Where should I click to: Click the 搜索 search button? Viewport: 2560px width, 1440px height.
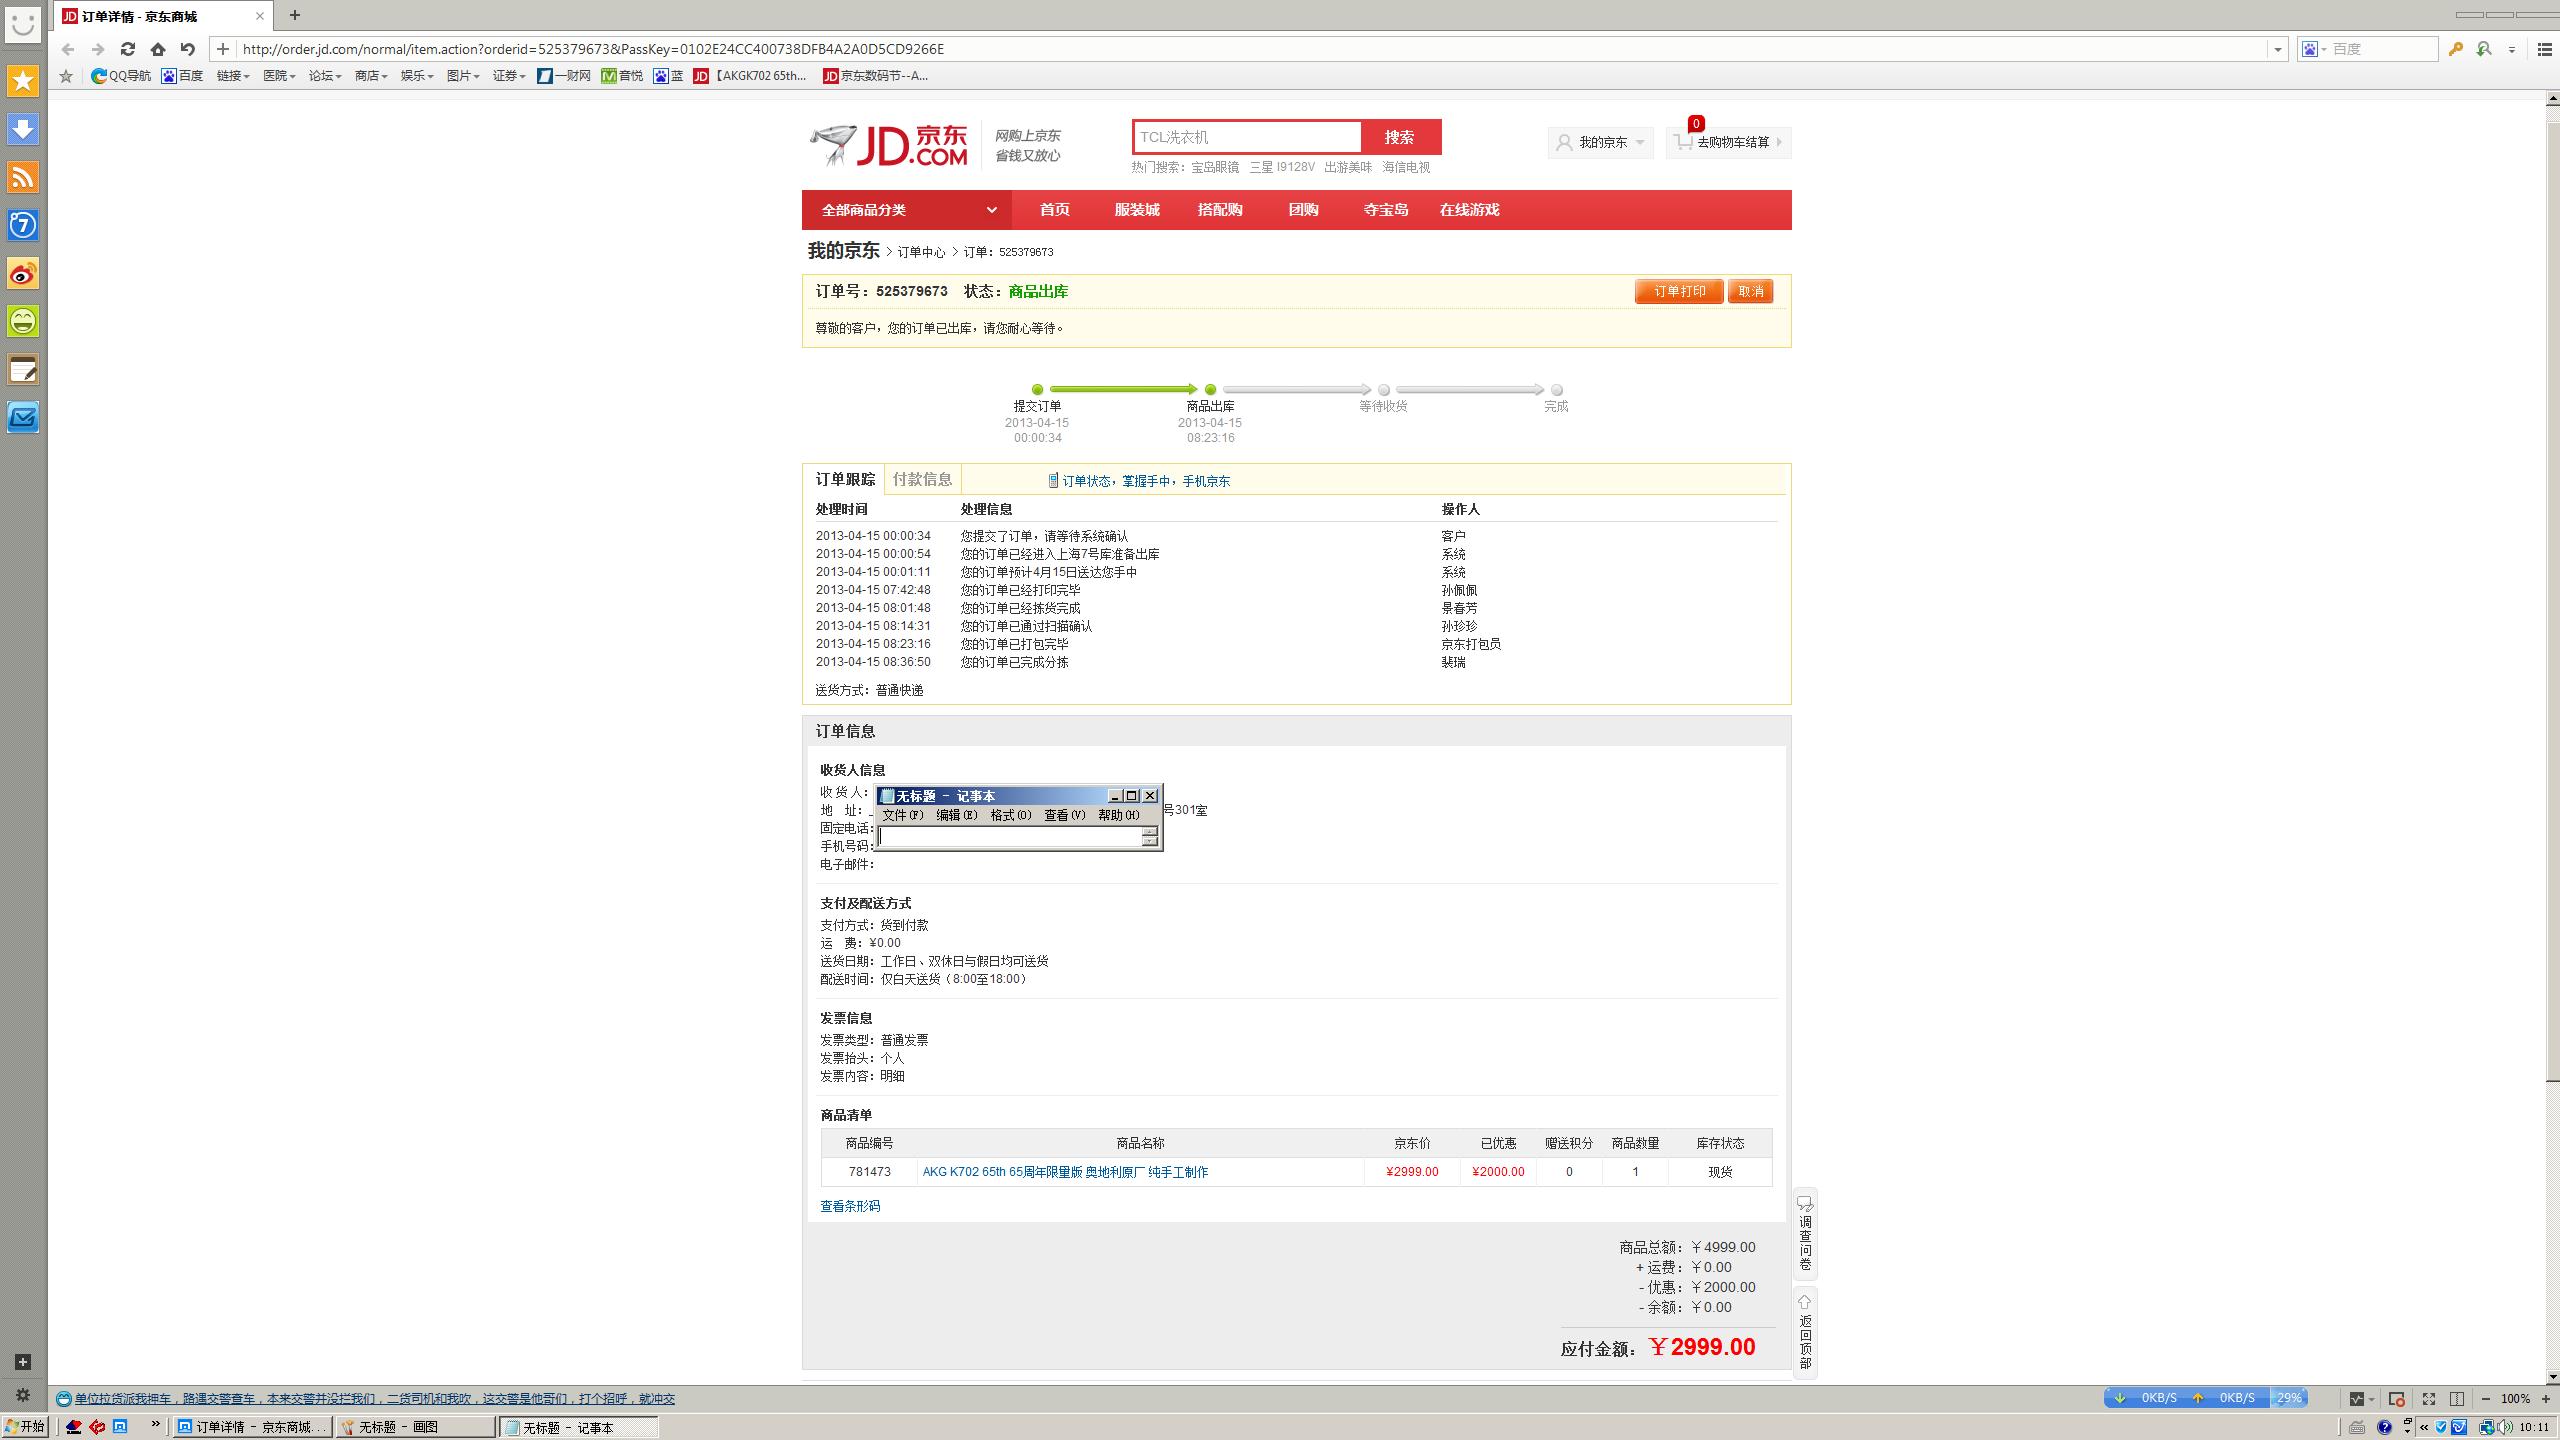(1400, 137)
